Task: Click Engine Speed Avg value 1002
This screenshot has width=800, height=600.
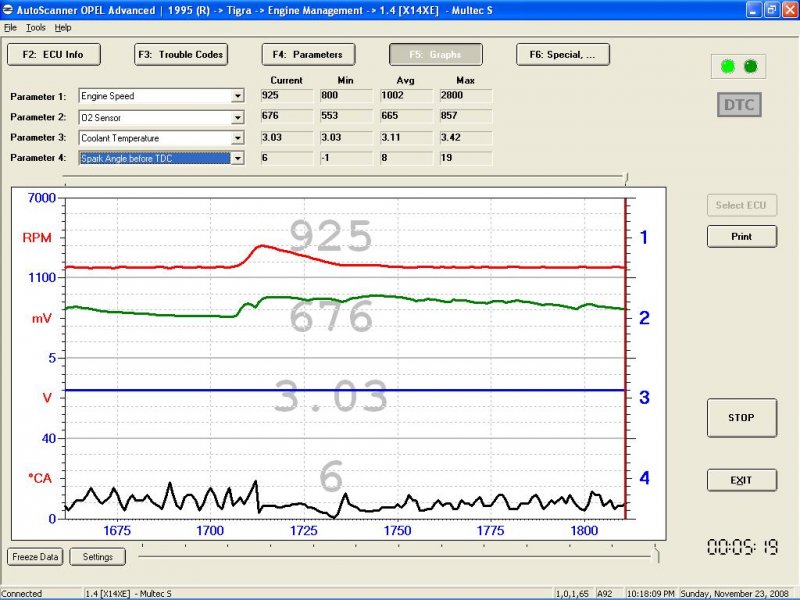Action: point(406,95)
